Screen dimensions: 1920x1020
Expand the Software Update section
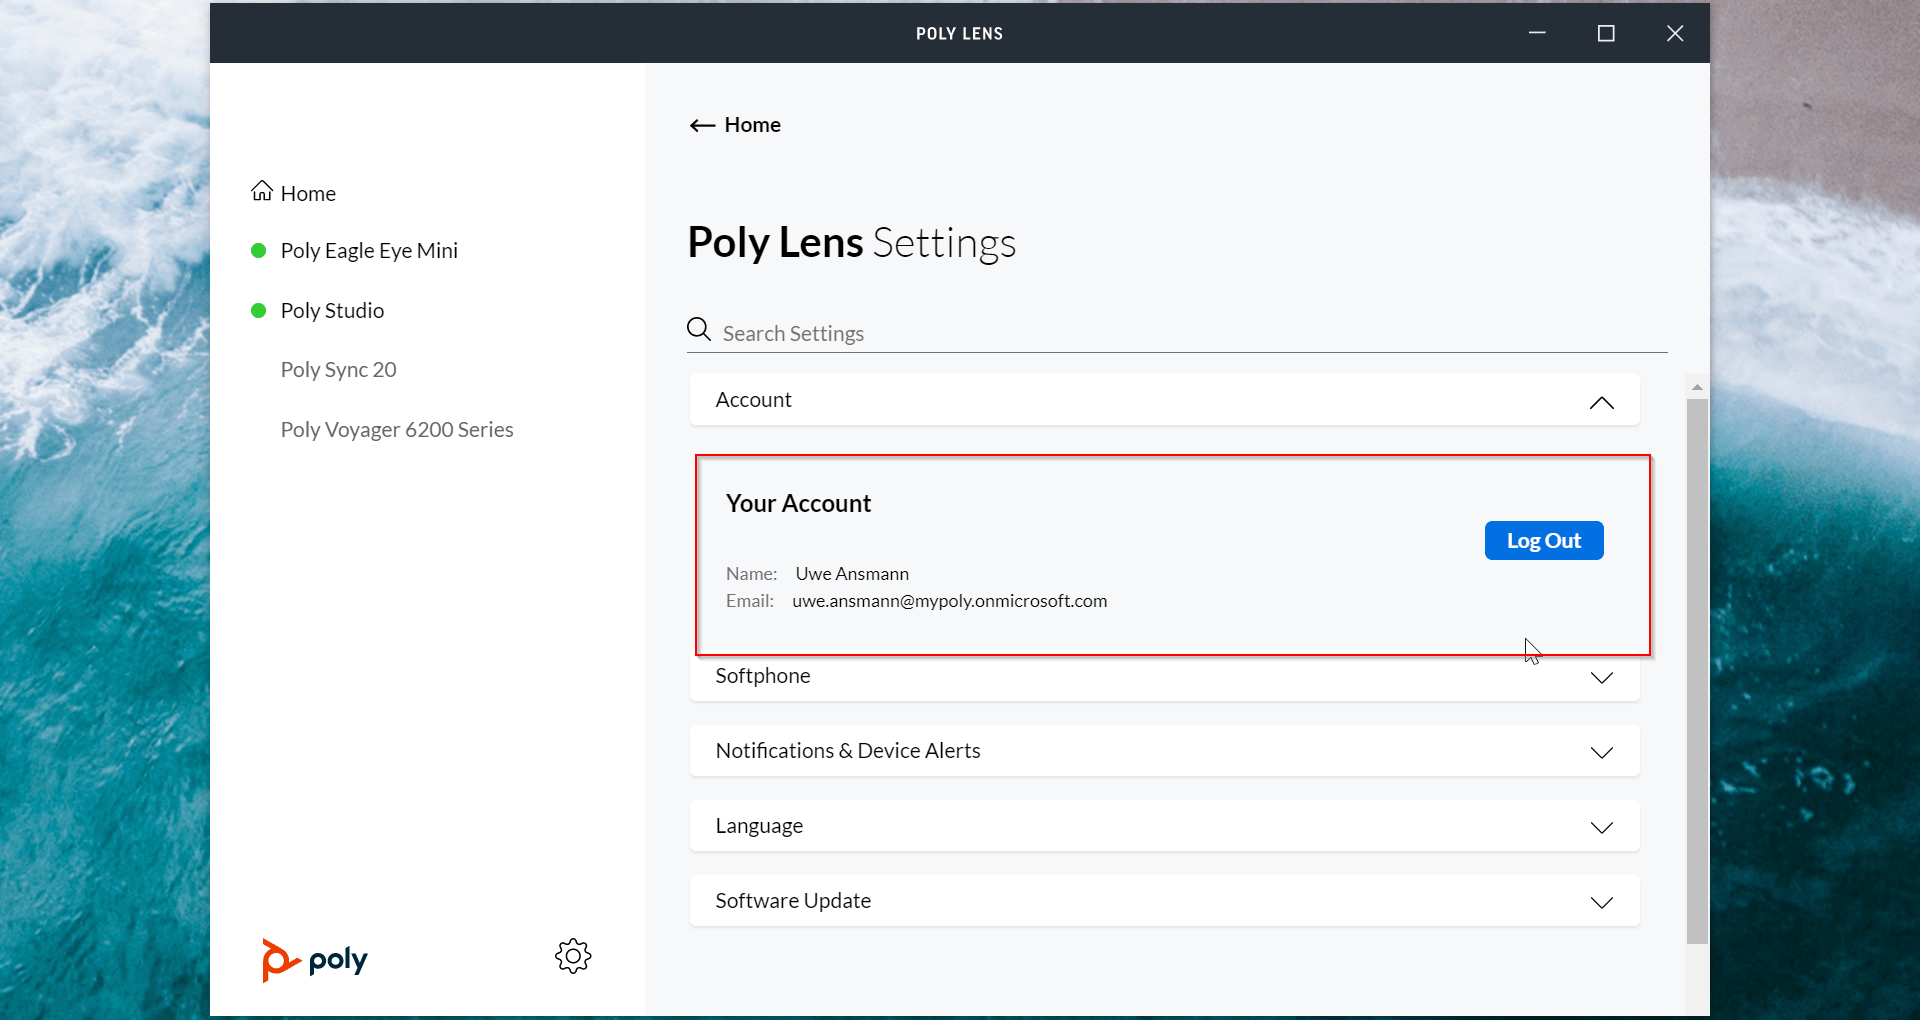[1601, 902]
